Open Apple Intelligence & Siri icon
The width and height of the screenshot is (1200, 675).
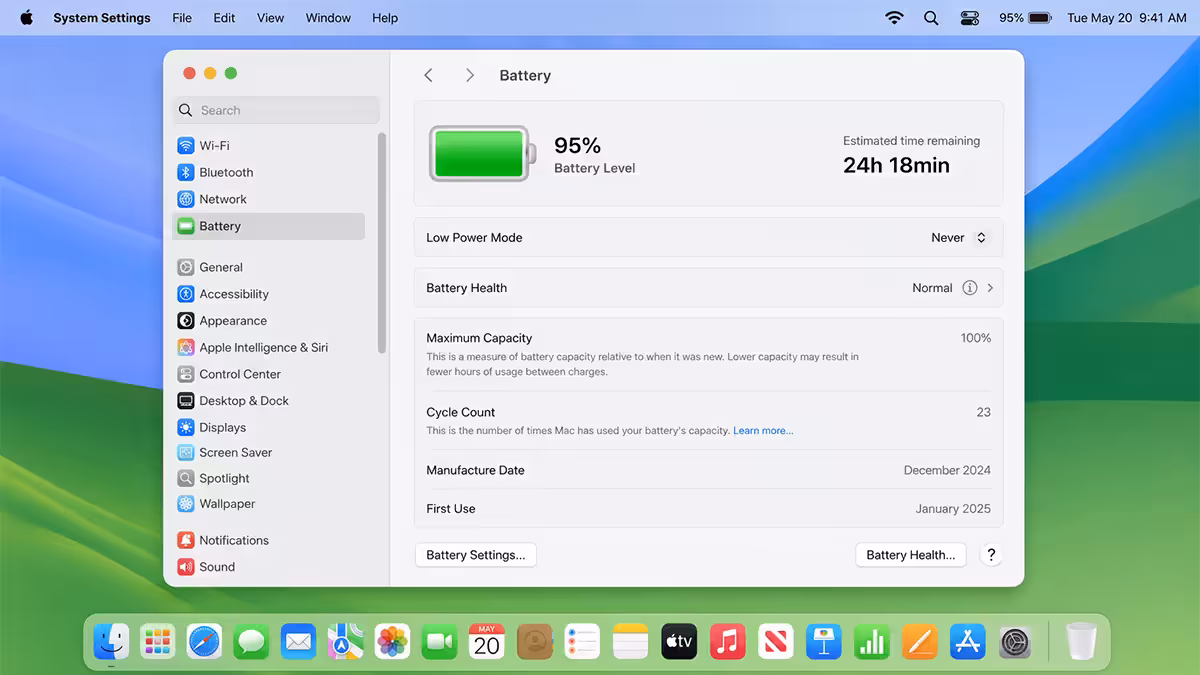point(186,347)
